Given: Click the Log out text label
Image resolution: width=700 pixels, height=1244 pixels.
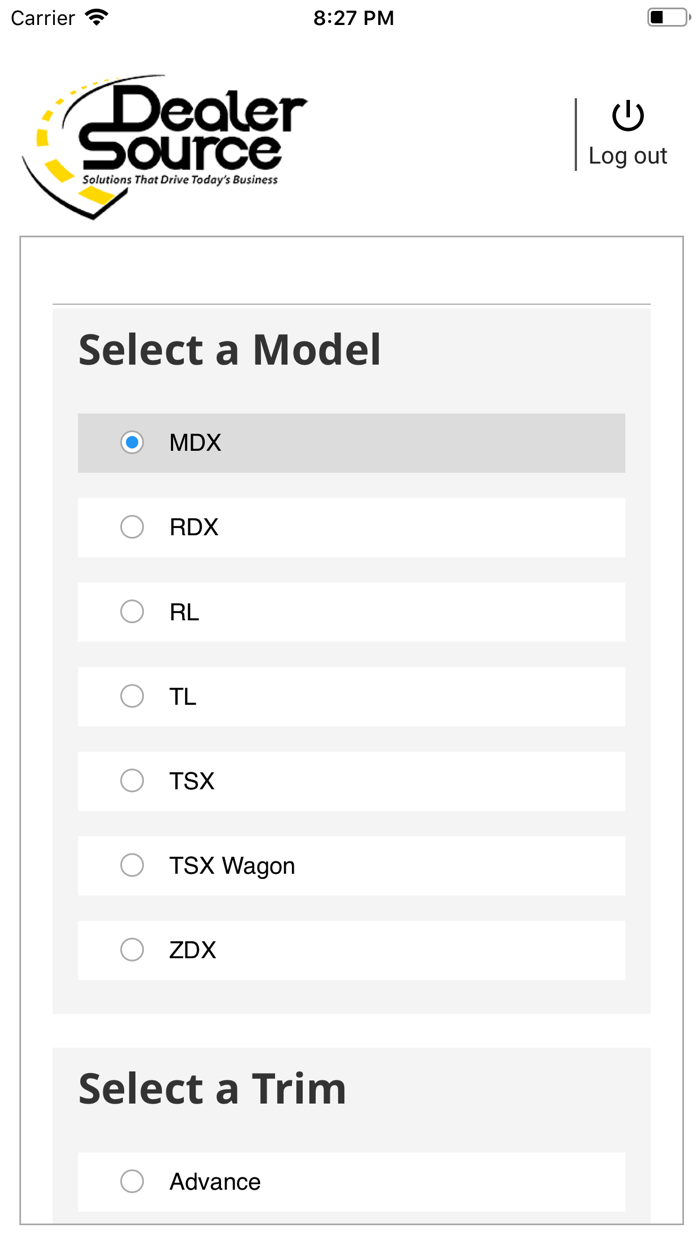Looking at the screenshot, I should click(x=628, y=156).
